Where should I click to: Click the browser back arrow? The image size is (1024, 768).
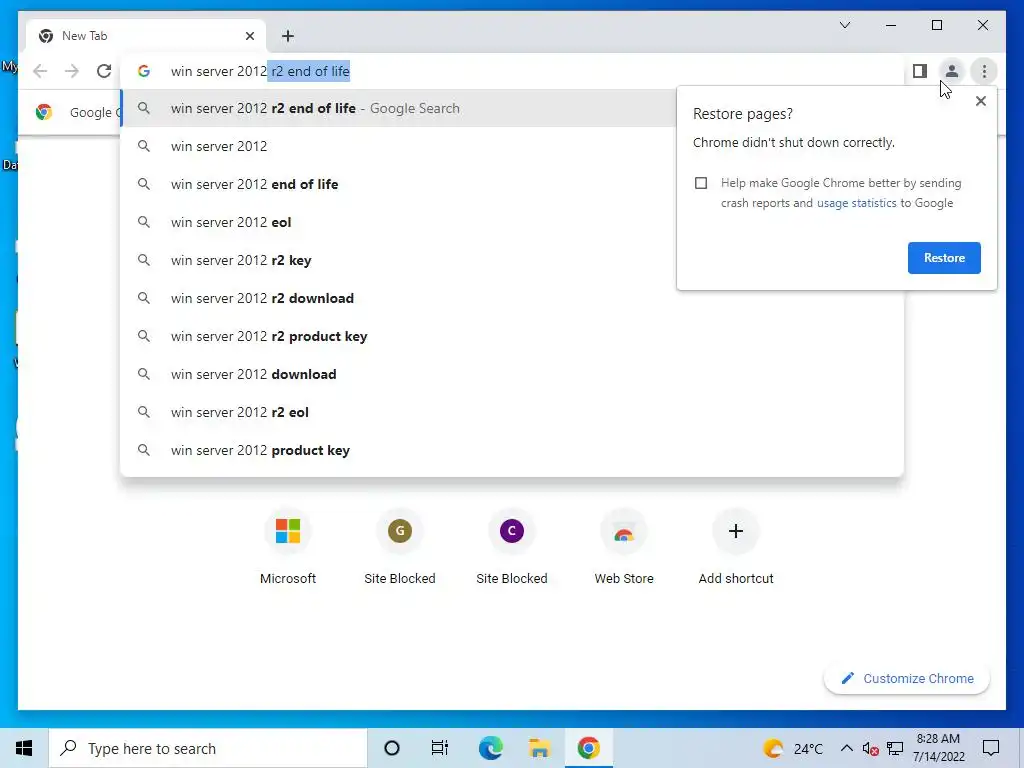tap(40, 71)
